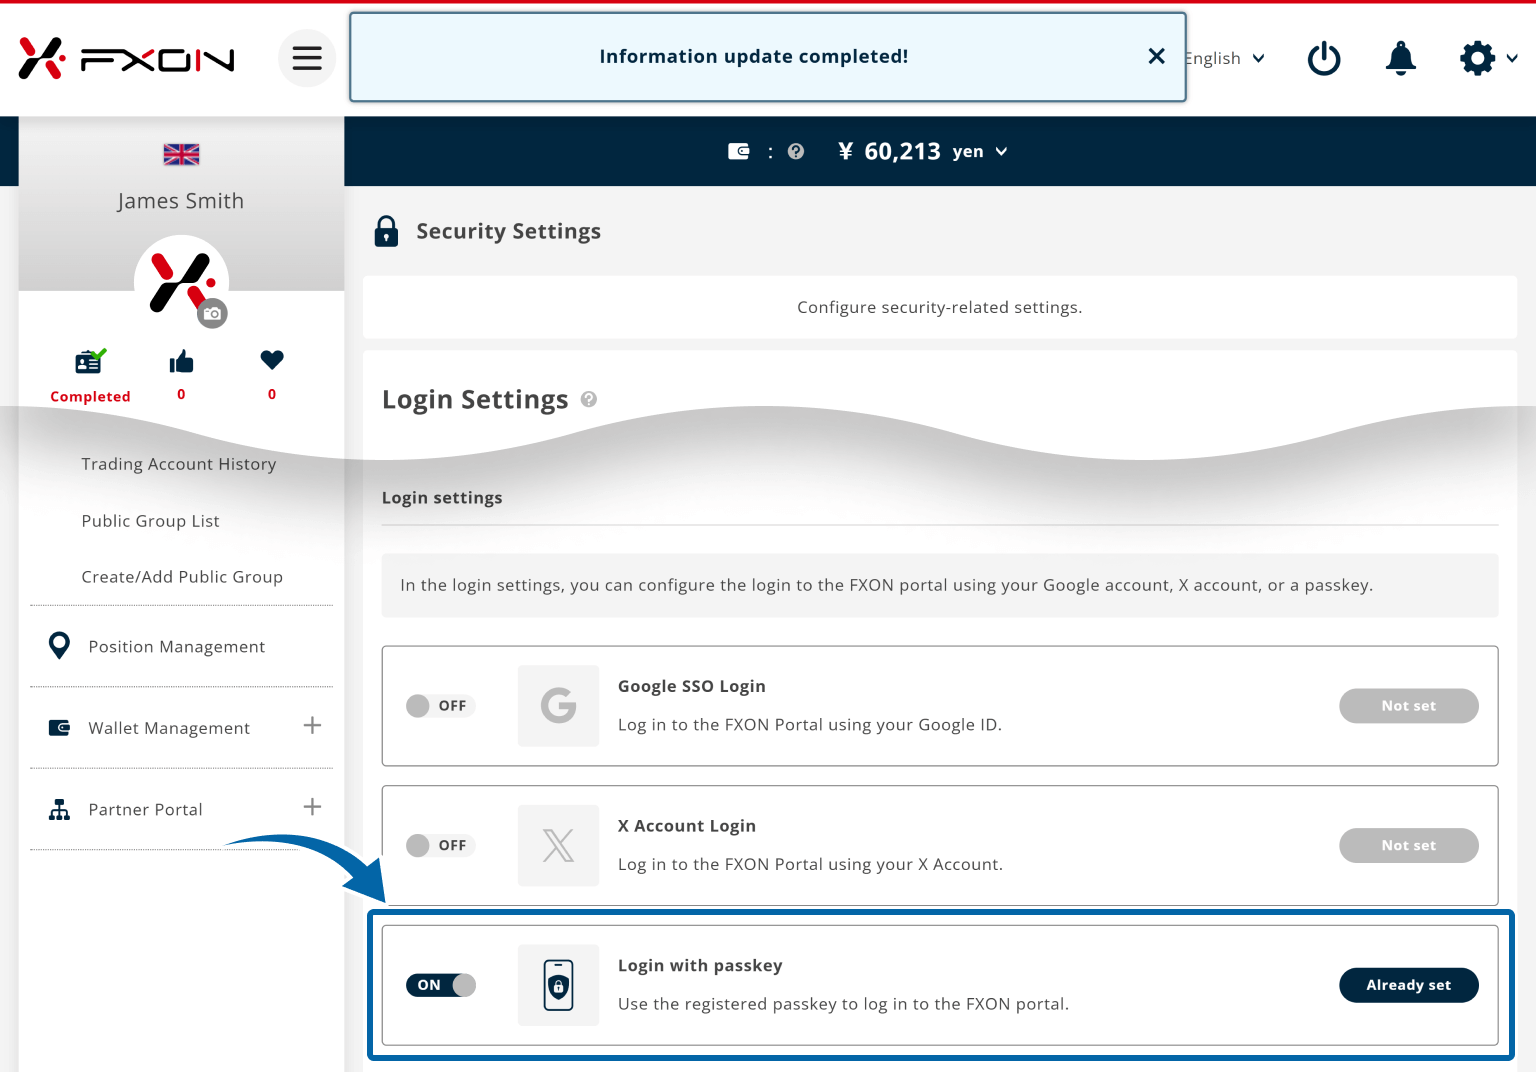Click the passkey phone shield icon
The image size is (1536, 1072).
[x=559, y=985]
